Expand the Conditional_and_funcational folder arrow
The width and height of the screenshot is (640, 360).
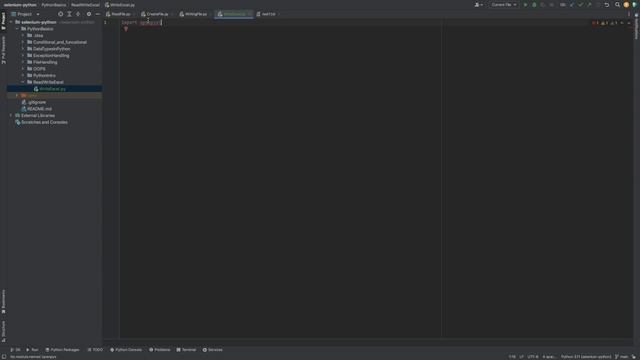23,42
